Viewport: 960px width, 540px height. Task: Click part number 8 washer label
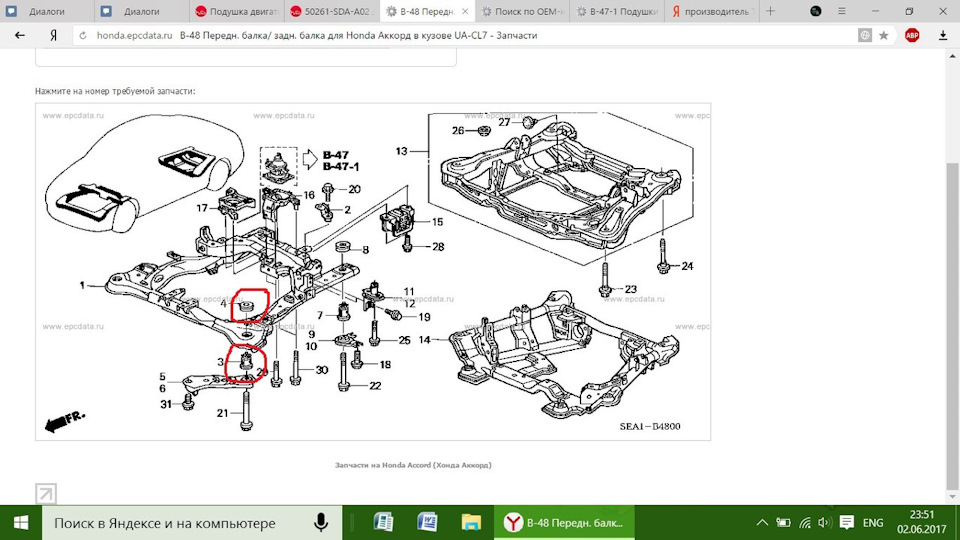click(366, 249)
